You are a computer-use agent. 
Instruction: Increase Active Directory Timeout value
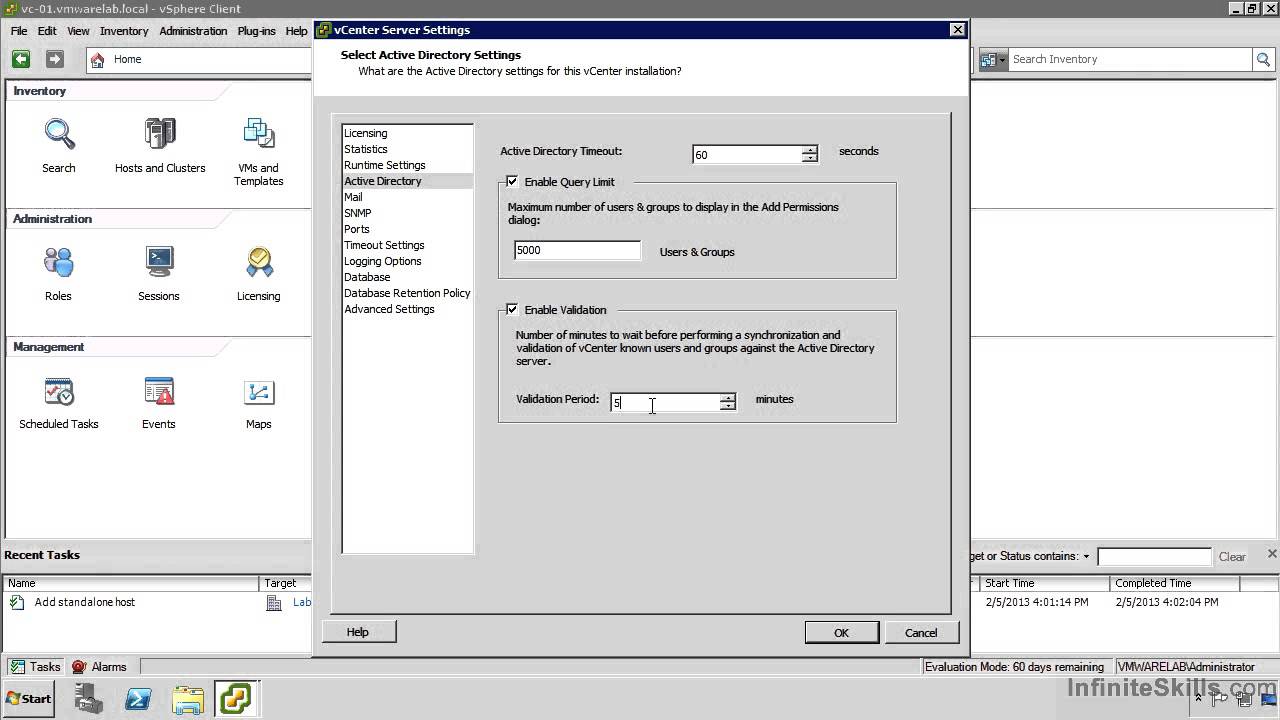810,150
